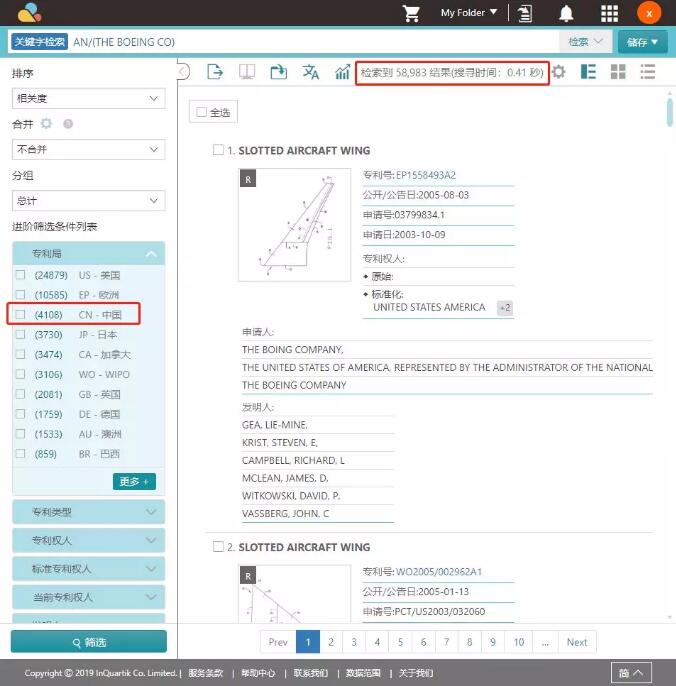This screenshot has width=676, height=686.
Task: Open the 检索 search dropdown
Action: click(x=585, y=42)
